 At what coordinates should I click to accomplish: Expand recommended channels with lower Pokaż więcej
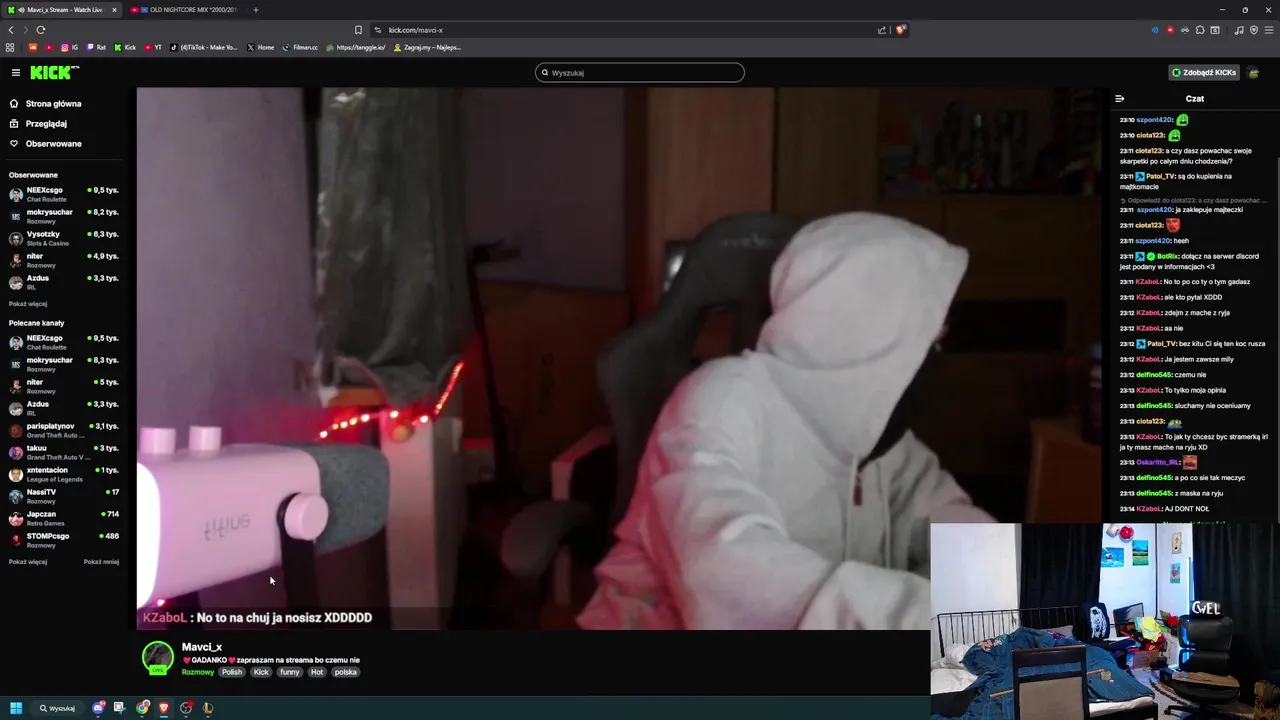pos(28,562)
